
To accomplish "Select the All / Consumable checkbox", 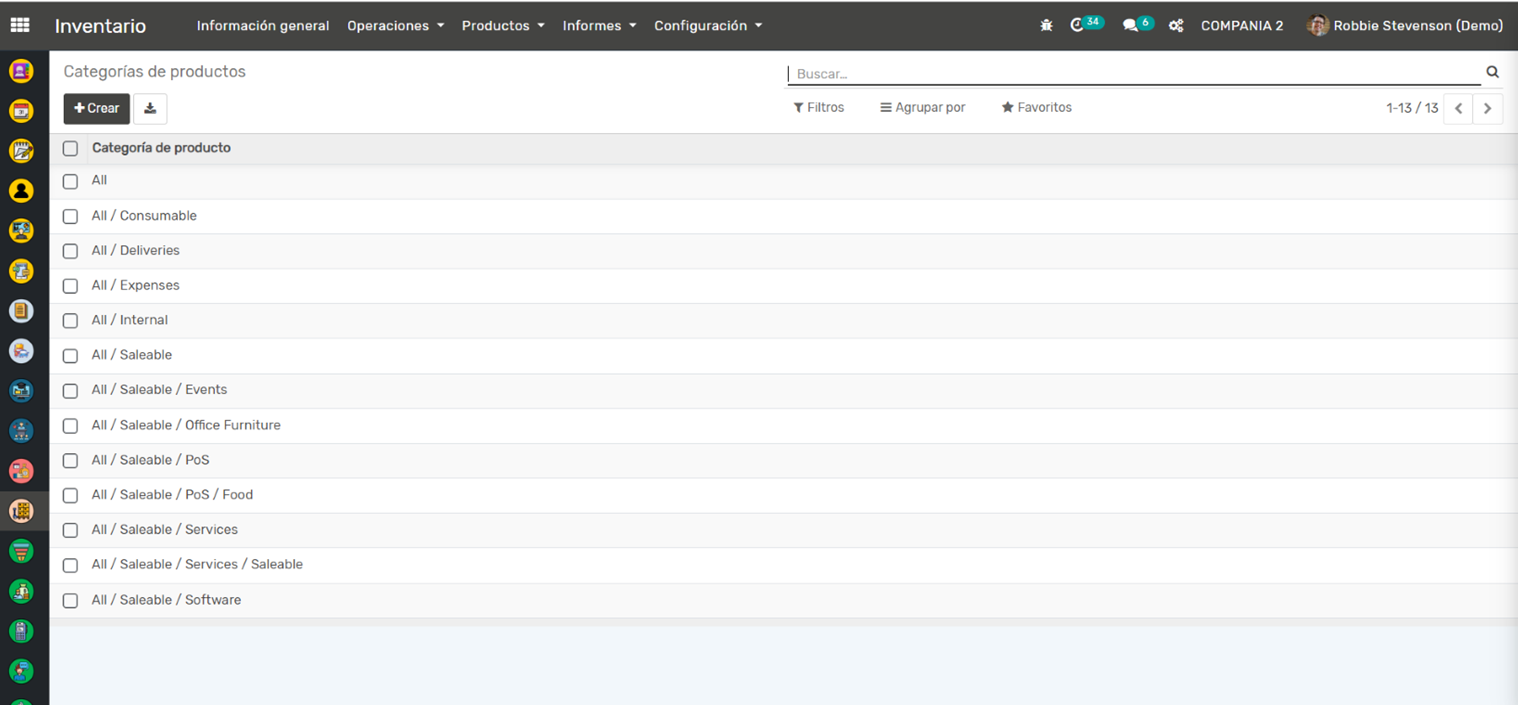I will pyautogui.click(x=70, y=216).
